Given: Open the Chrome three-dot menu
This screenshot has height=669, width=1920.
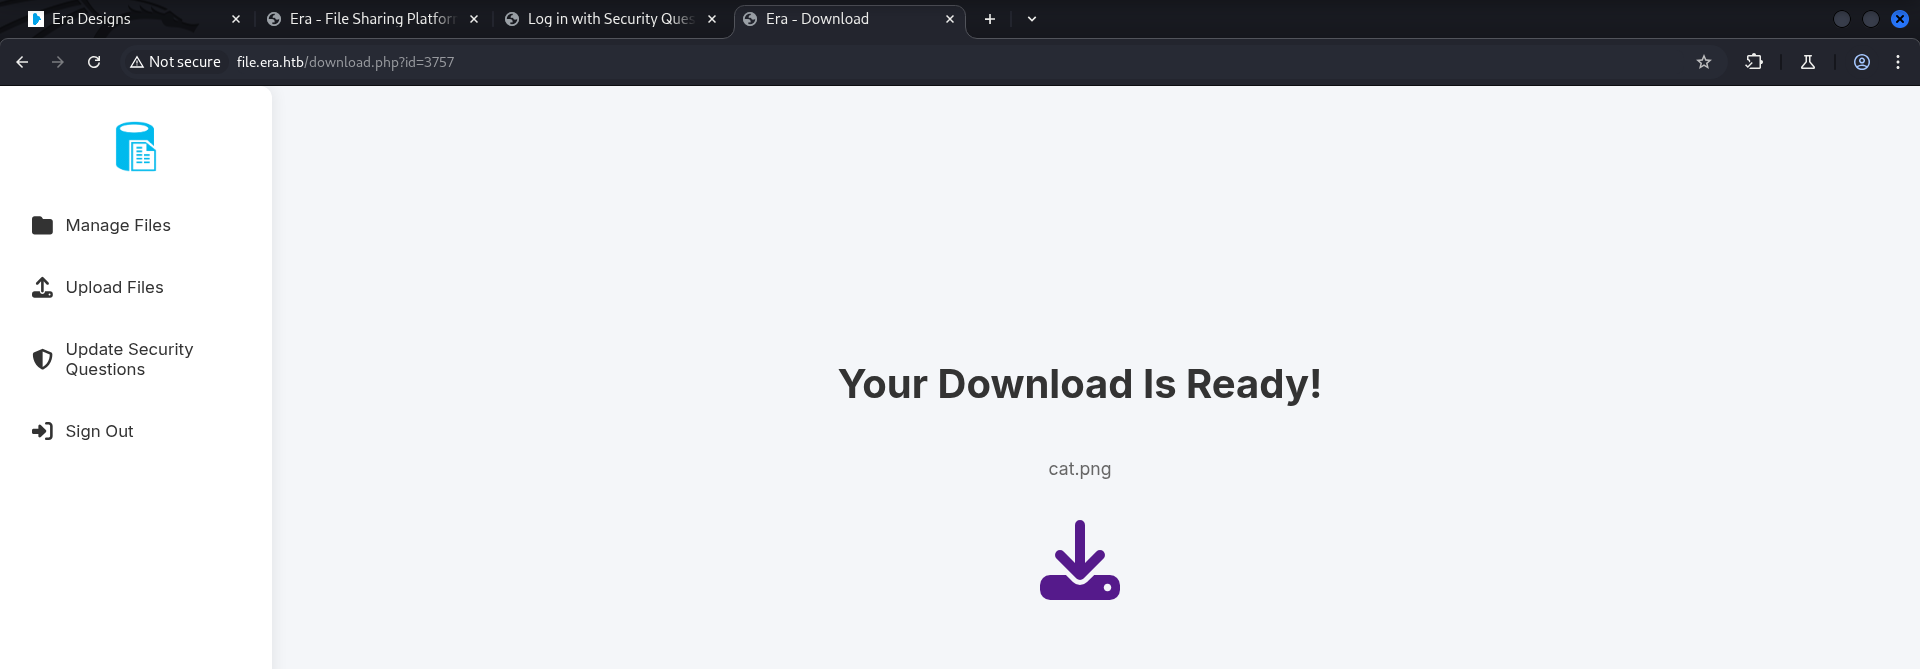Looking at the screenshot, I should [1898, 62].
